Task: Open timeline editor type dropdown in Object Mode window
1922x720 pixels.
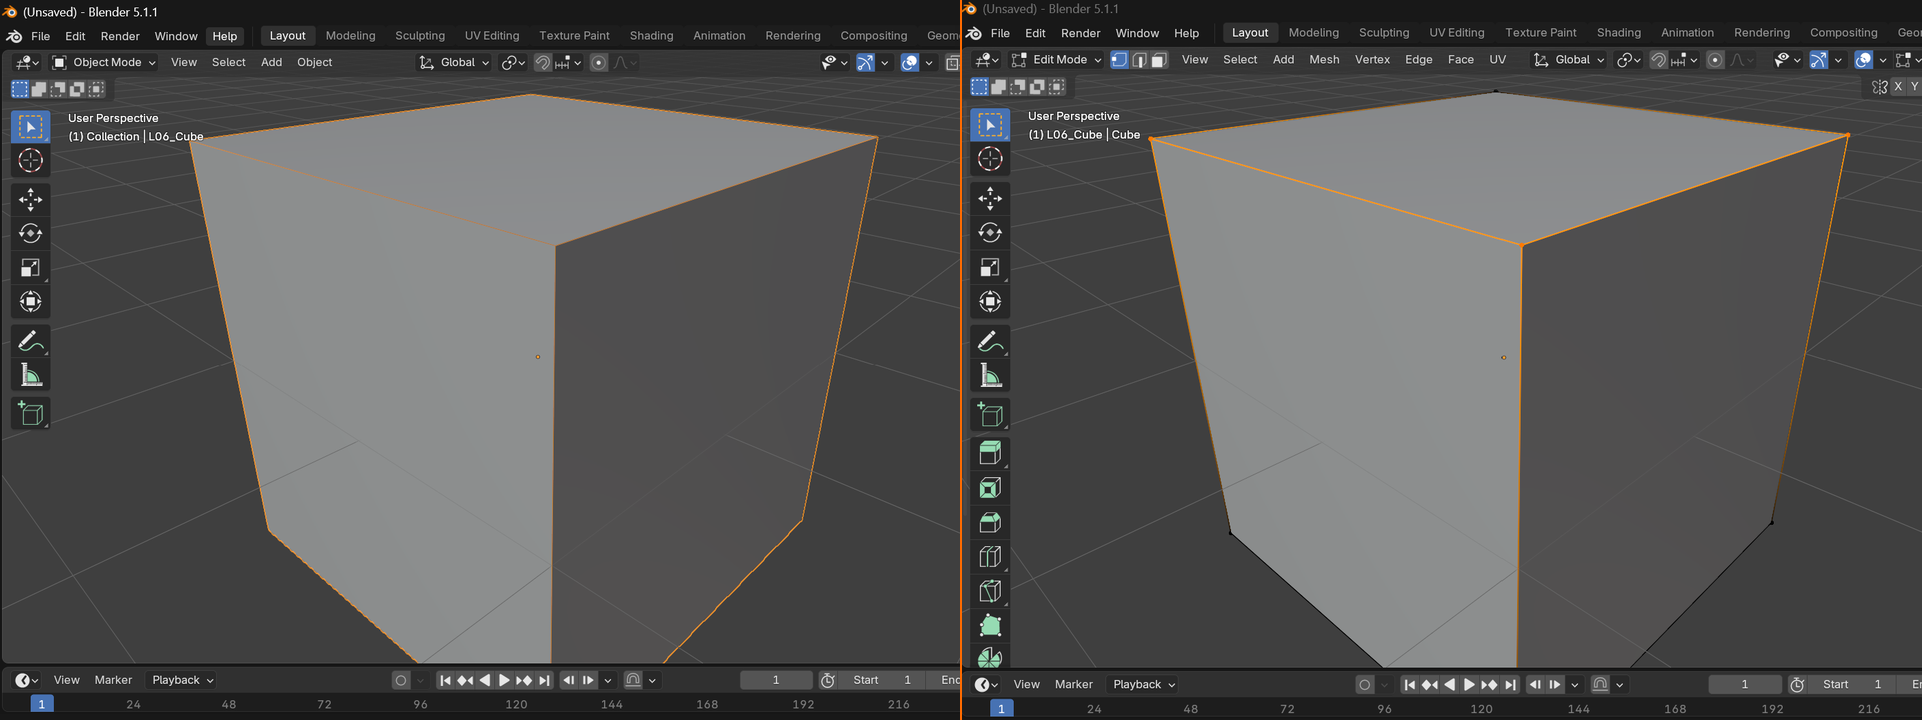Action: pyautogui.click(x=26, y=680)
